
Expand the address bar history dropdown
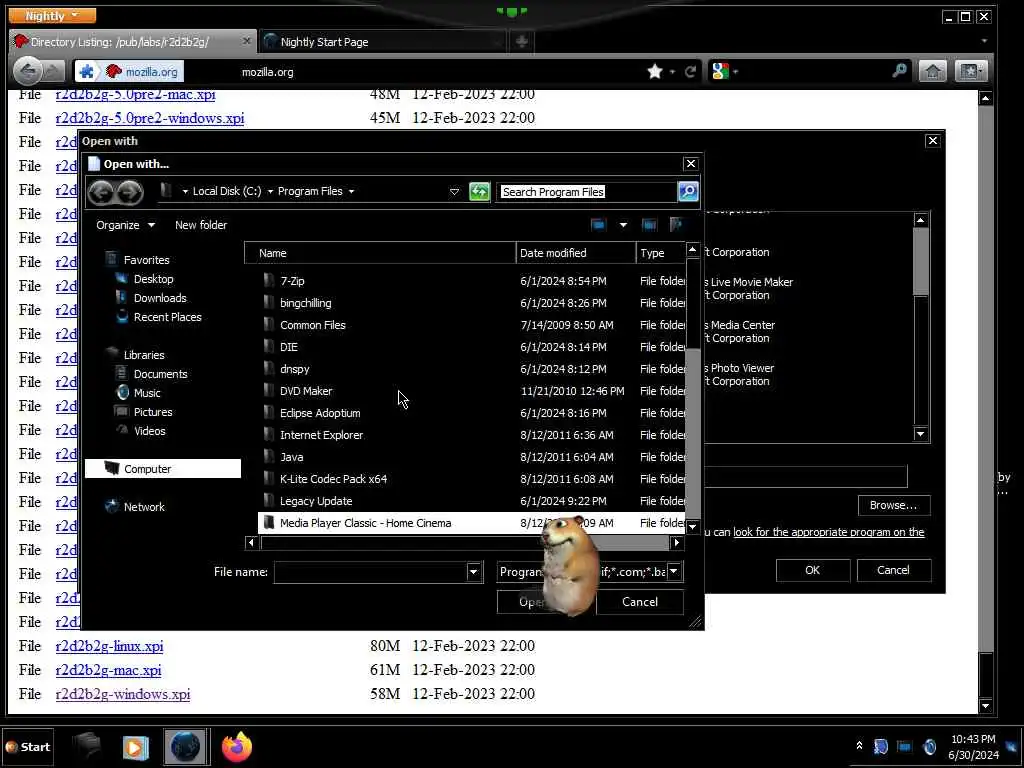(x=454, y=191)
